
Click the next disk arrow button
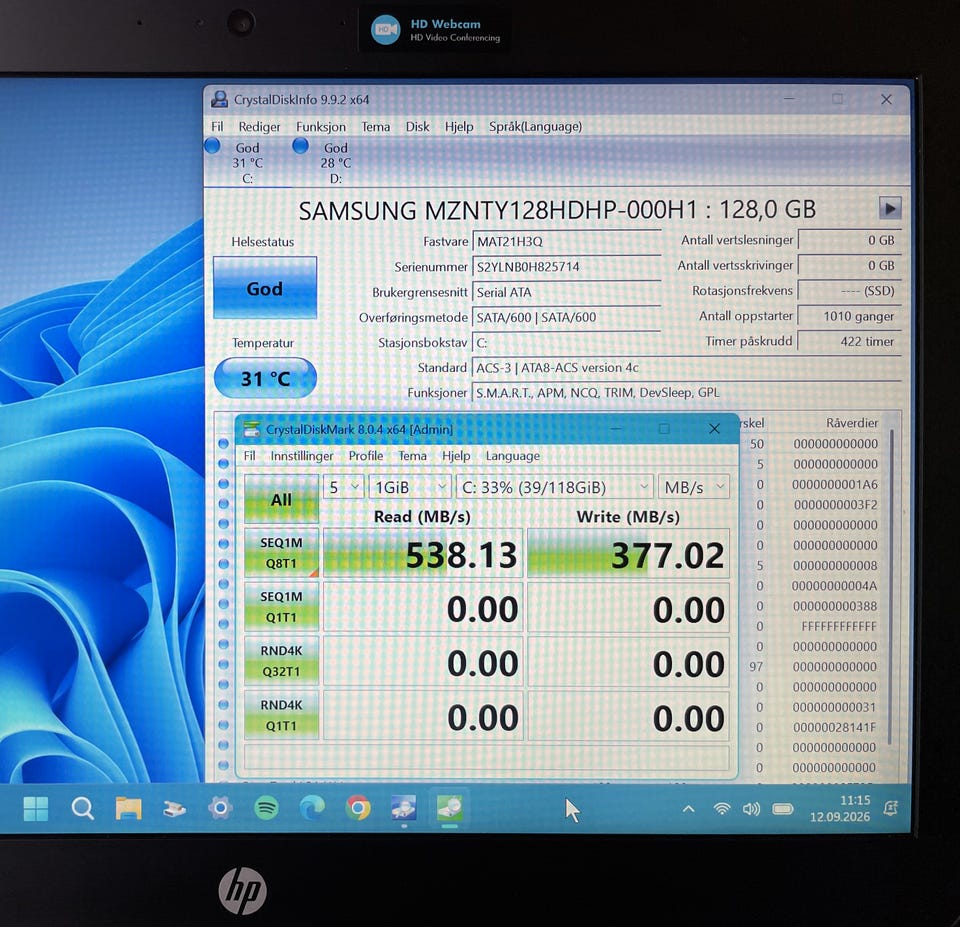[x=890, y=208]
